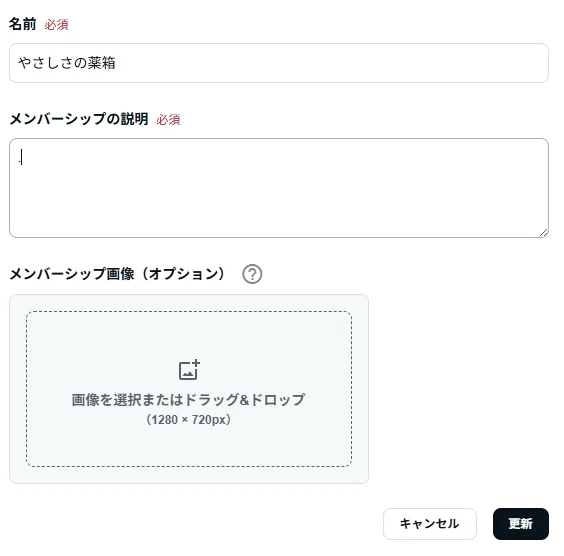564x556 pixels.
Task: Click the メンバーシップの説明 label
Action: pyautogui.click(x=79, y=119)
